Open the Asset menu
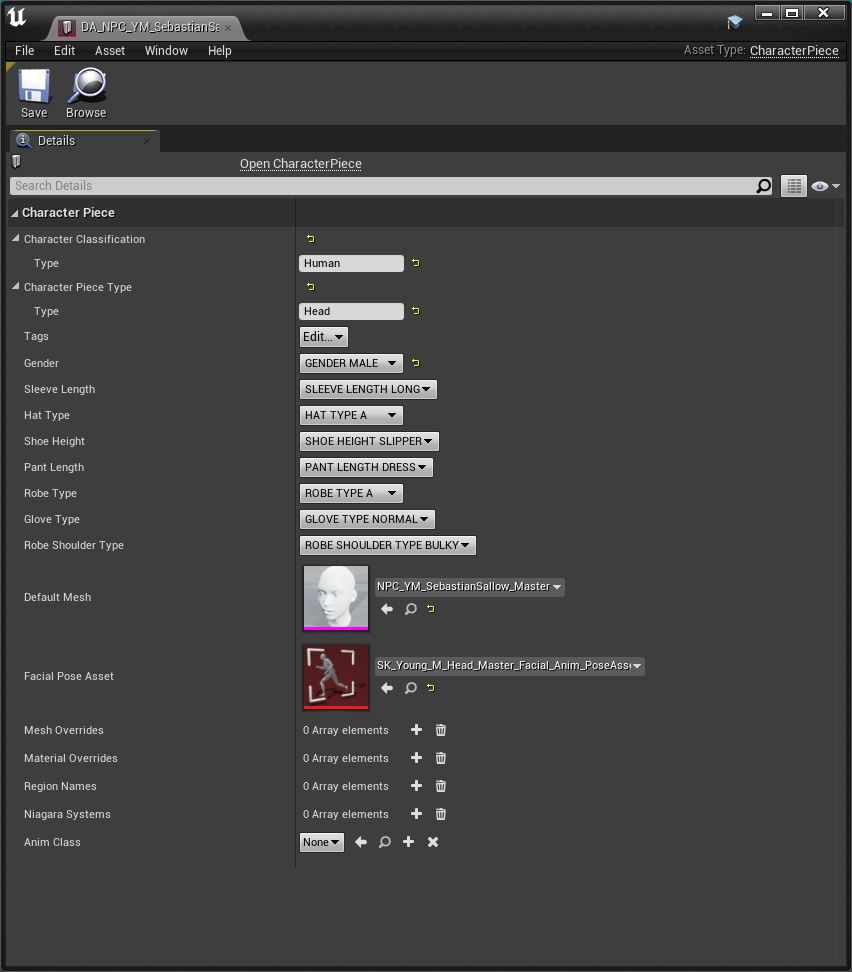Image resolution: width=852 pixels, height=972 pixels. [x=110, y=51]
